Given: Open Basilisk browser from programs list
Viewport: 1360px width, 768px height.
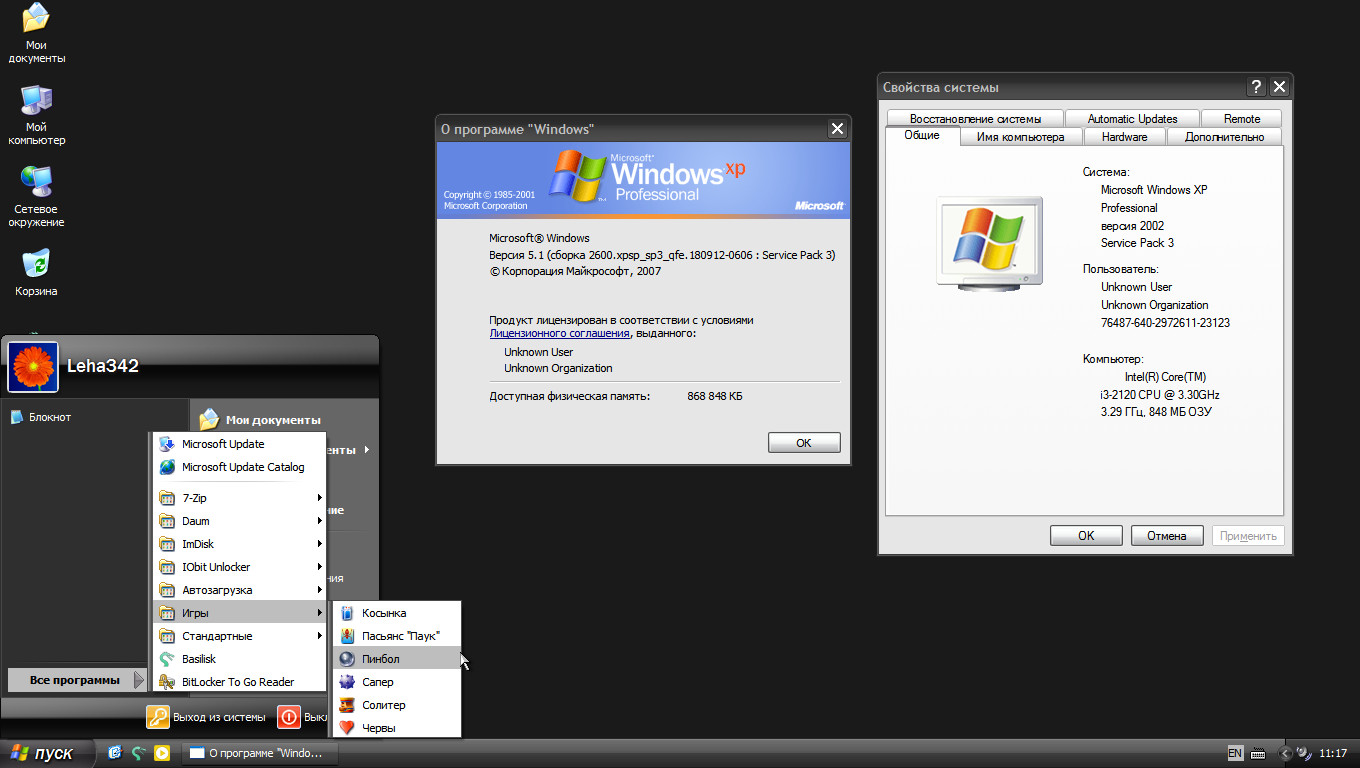Looking at the screenshot, I should point(199,659).
